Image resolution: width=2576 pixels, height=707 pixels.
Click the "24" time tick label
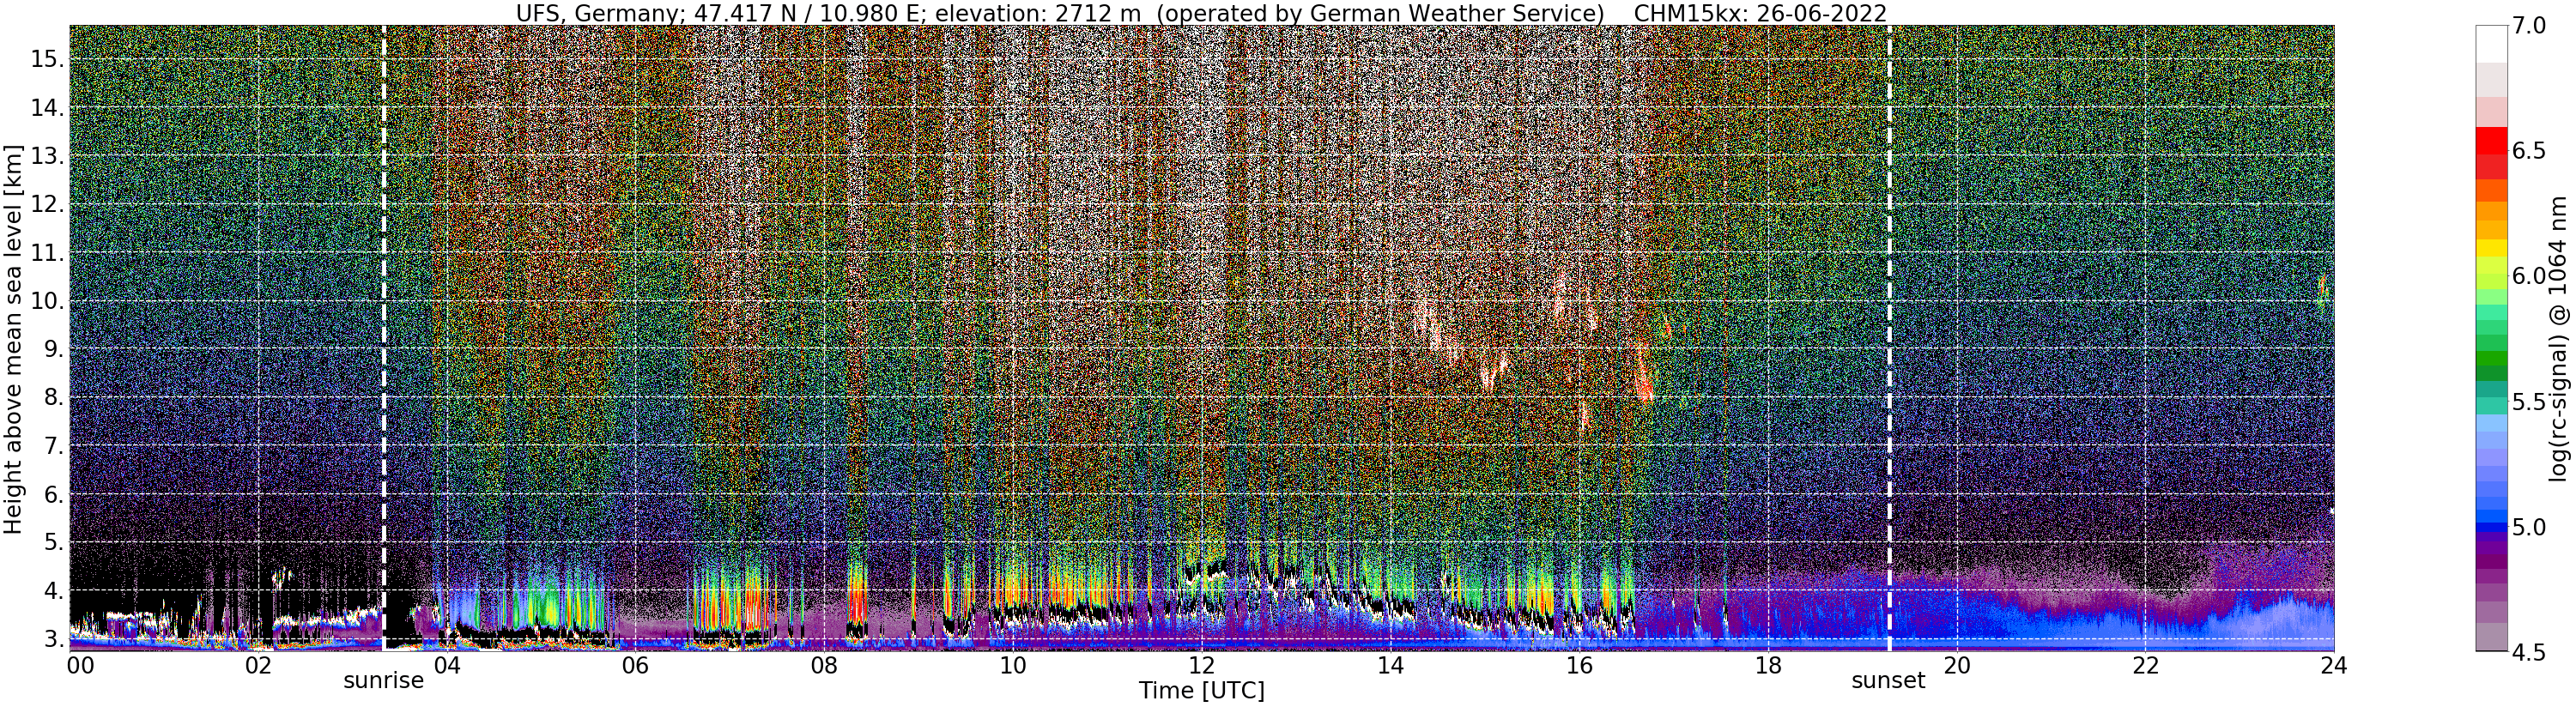click(2334, 665)
